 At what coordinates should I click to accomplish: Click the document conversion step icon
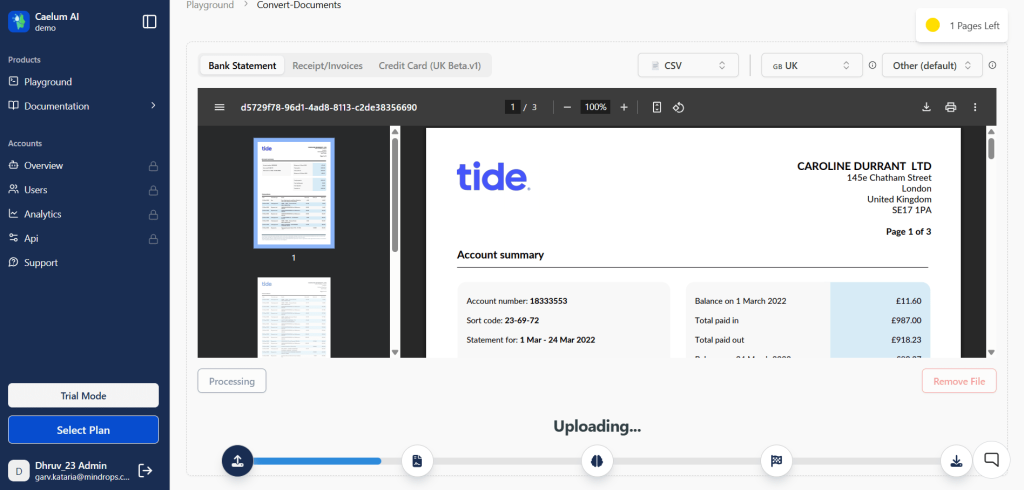[x=417, y=461]
